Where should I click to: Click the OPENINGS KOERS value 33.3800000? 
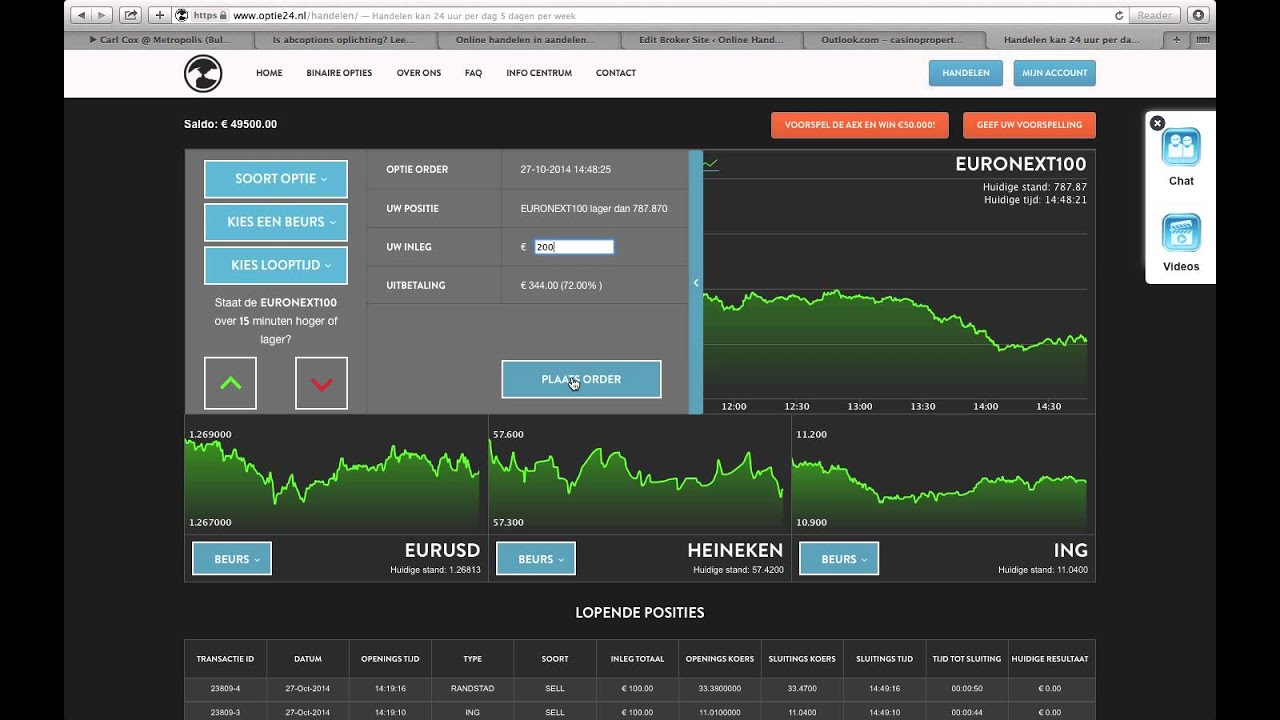[719, 689]
